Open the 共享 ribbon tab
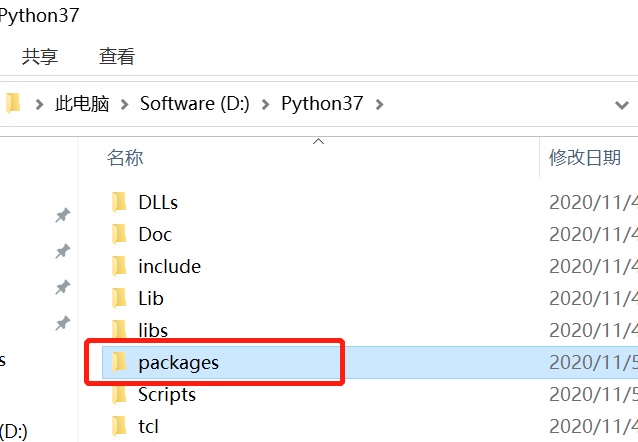This screenshot has height=442, width=638. pos(40,56)
